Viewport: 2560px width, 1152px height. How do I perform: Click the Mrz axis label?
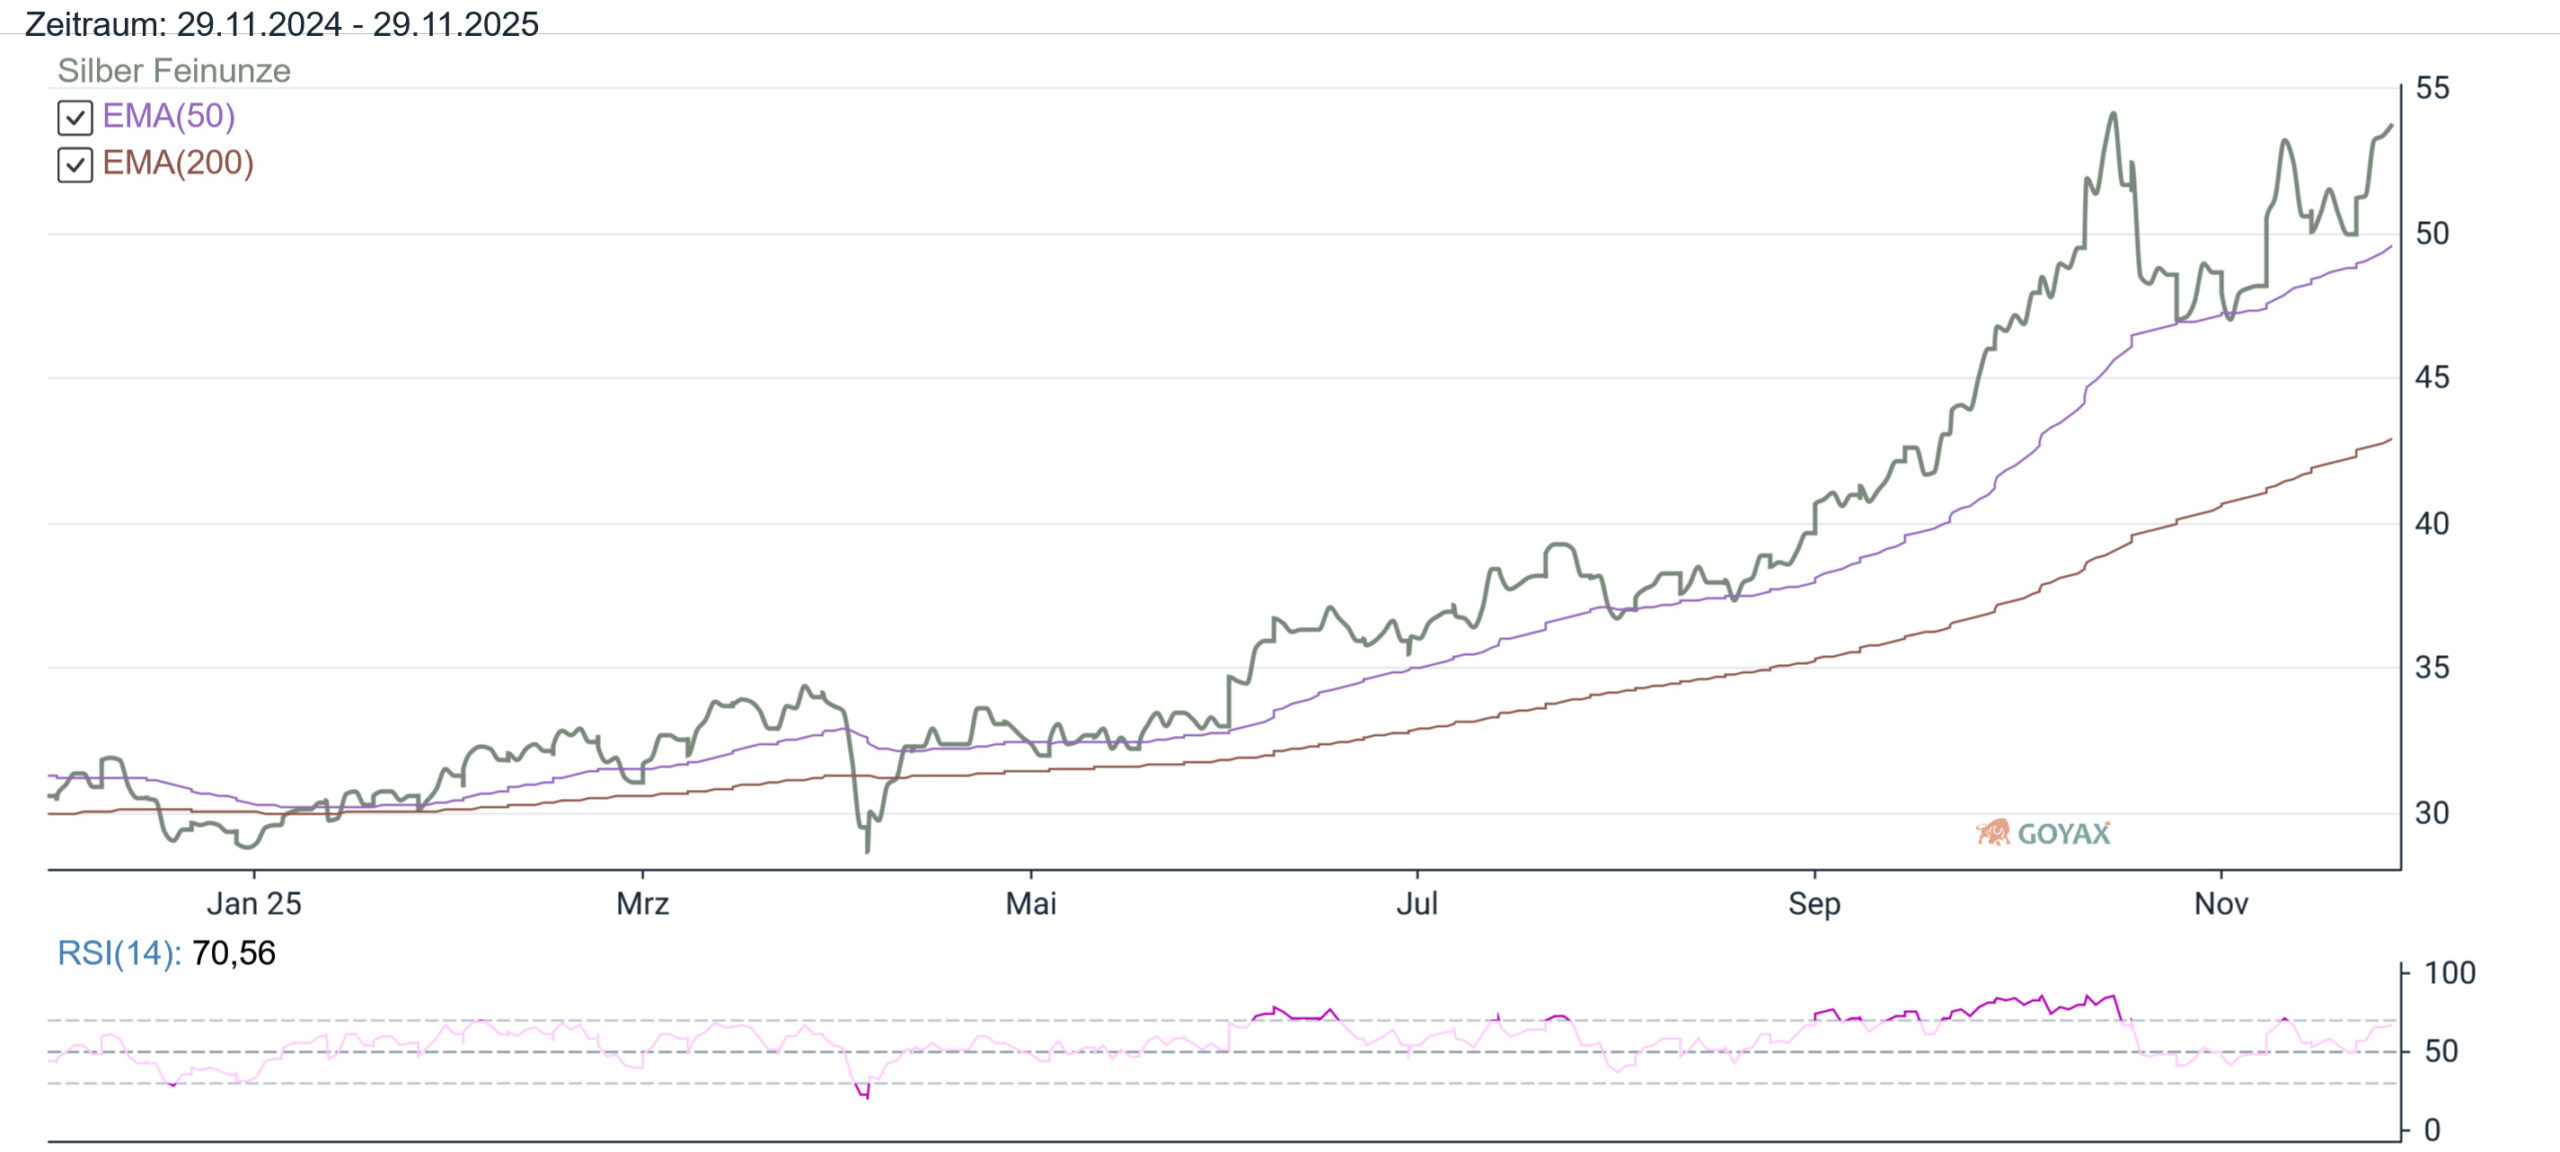tap(642, 904)
